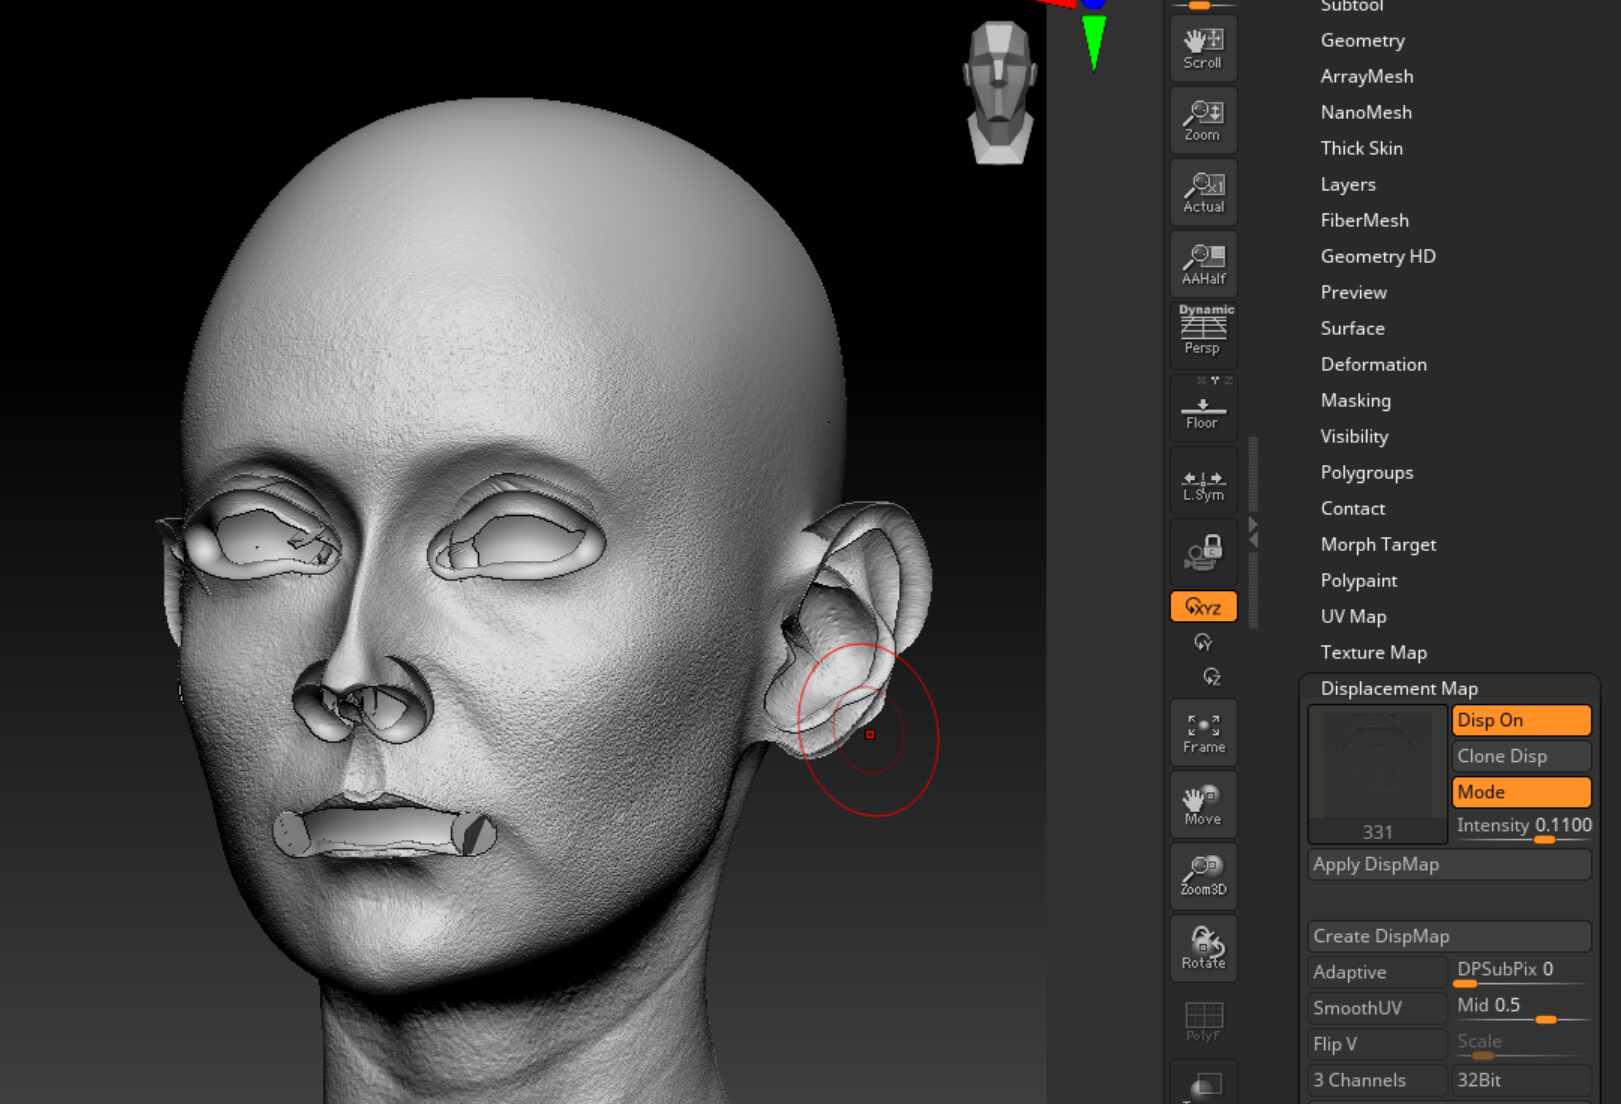Toggle the Floor grid display
The image size is (1621, 1104).
coord(1203,407)
